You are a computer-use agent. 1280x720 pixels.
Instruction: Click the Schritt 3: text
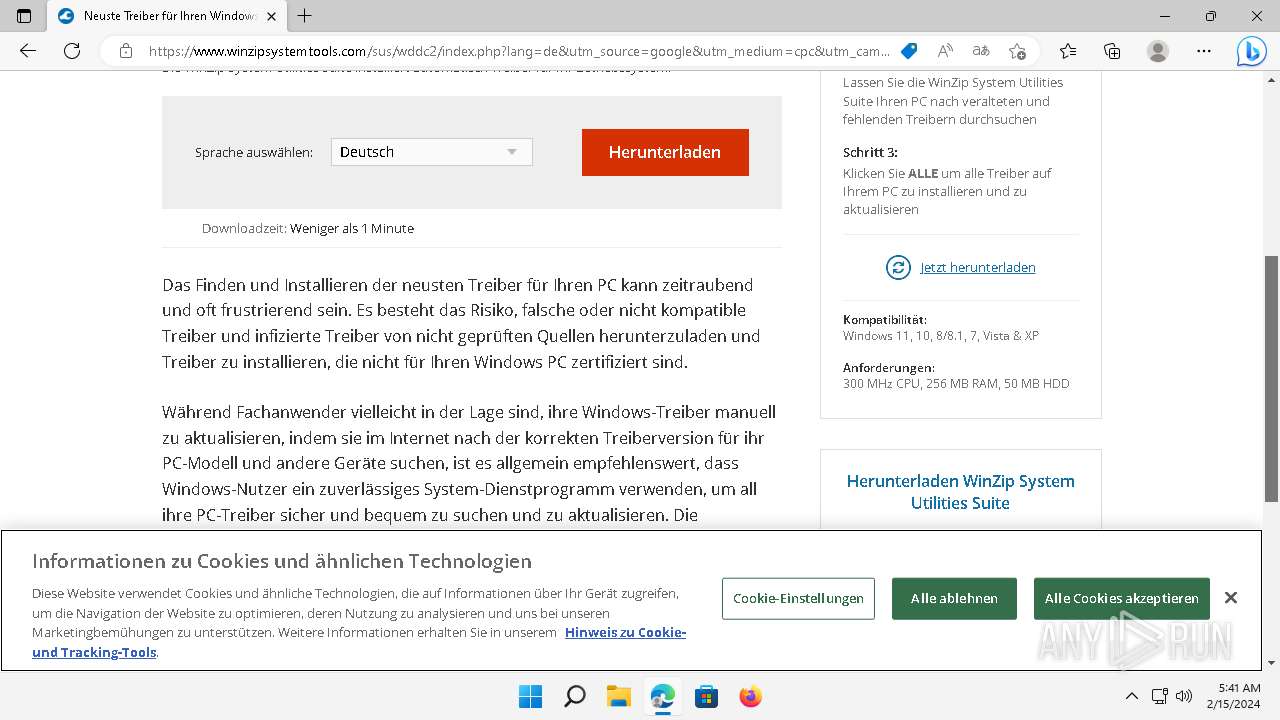[870, 152]
